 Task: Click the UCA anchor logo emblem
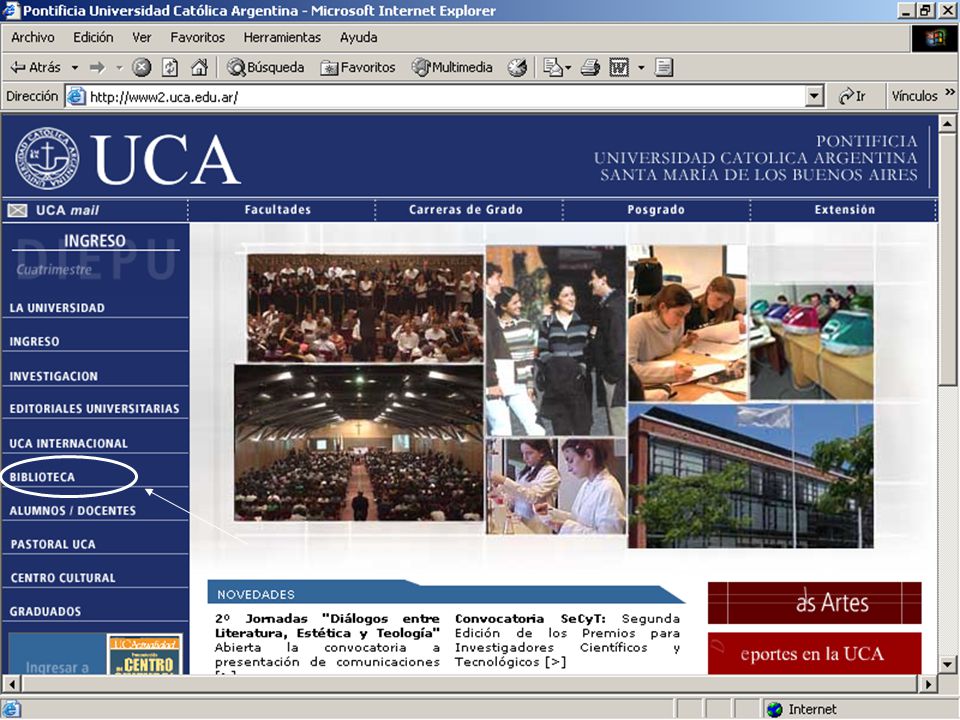(47, 158)
